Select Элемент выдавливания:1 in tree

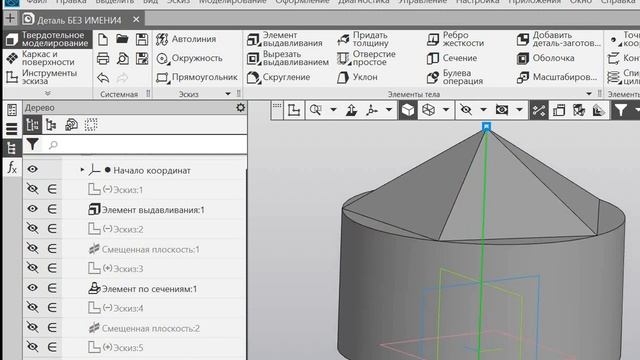(x=153, y=210)
